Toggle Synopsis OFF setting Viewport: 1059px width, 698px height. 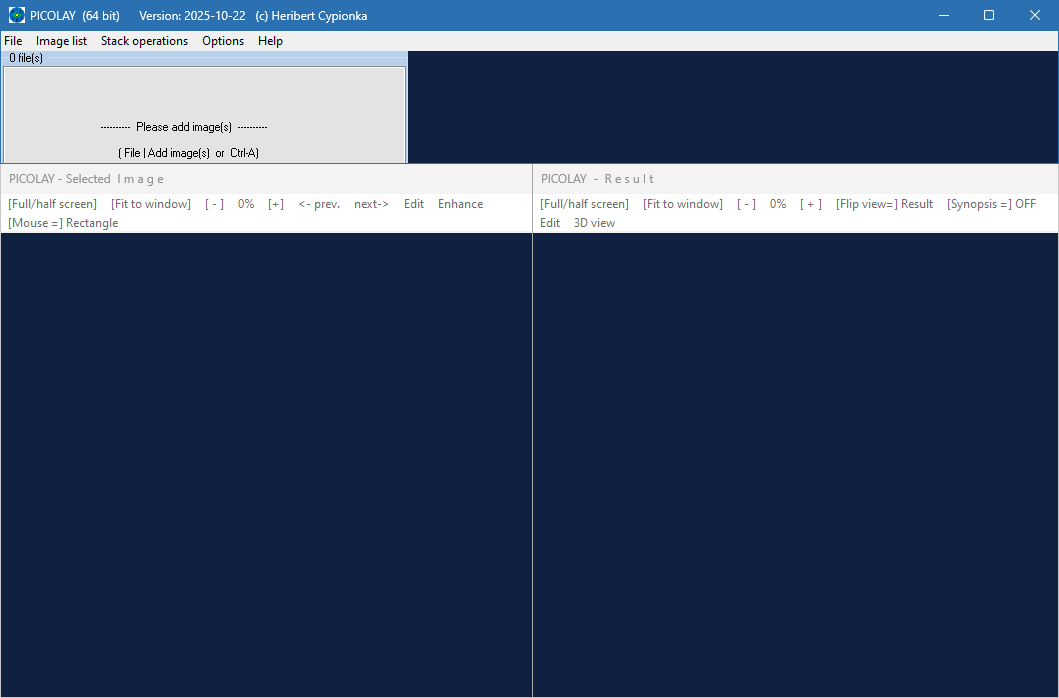pyautogui.click(x=991, y=204)
